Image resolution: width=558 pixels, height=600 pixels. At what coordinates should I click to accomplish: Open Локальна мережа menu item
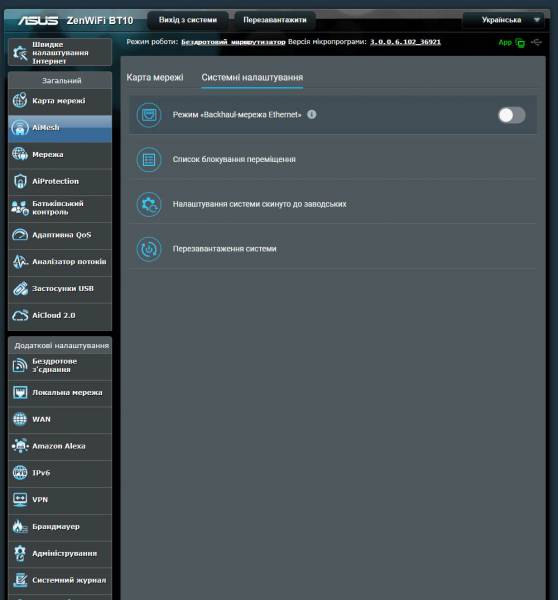point(60,393)
